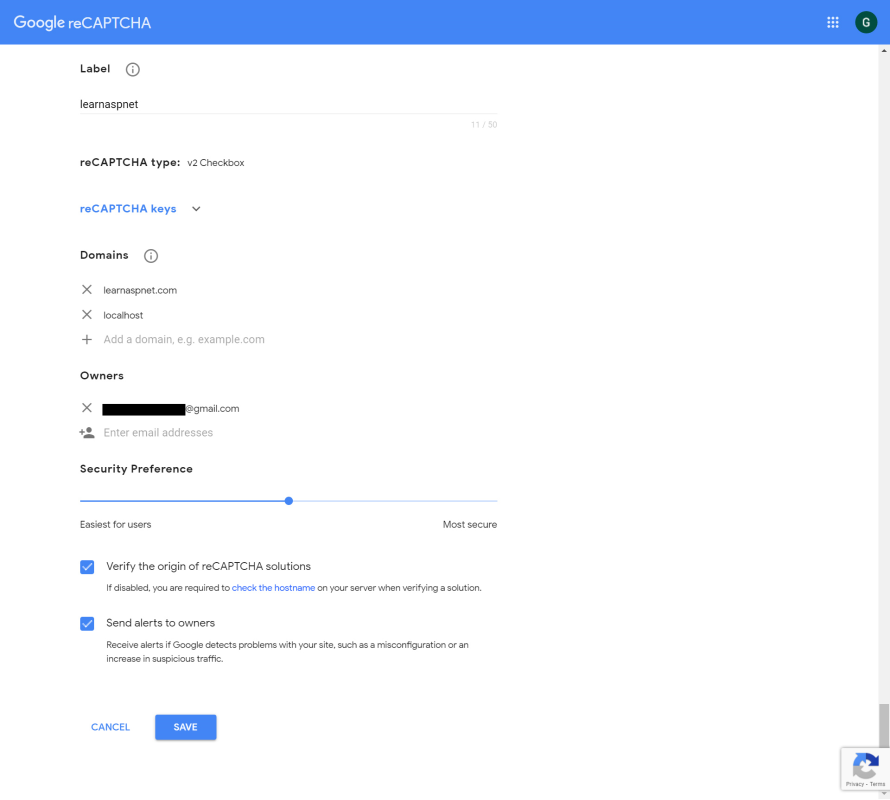Image resolution: width=890 pixels, height=800 pixels.
Task: Open the G account avatar
Action: [x=866, y=22]
